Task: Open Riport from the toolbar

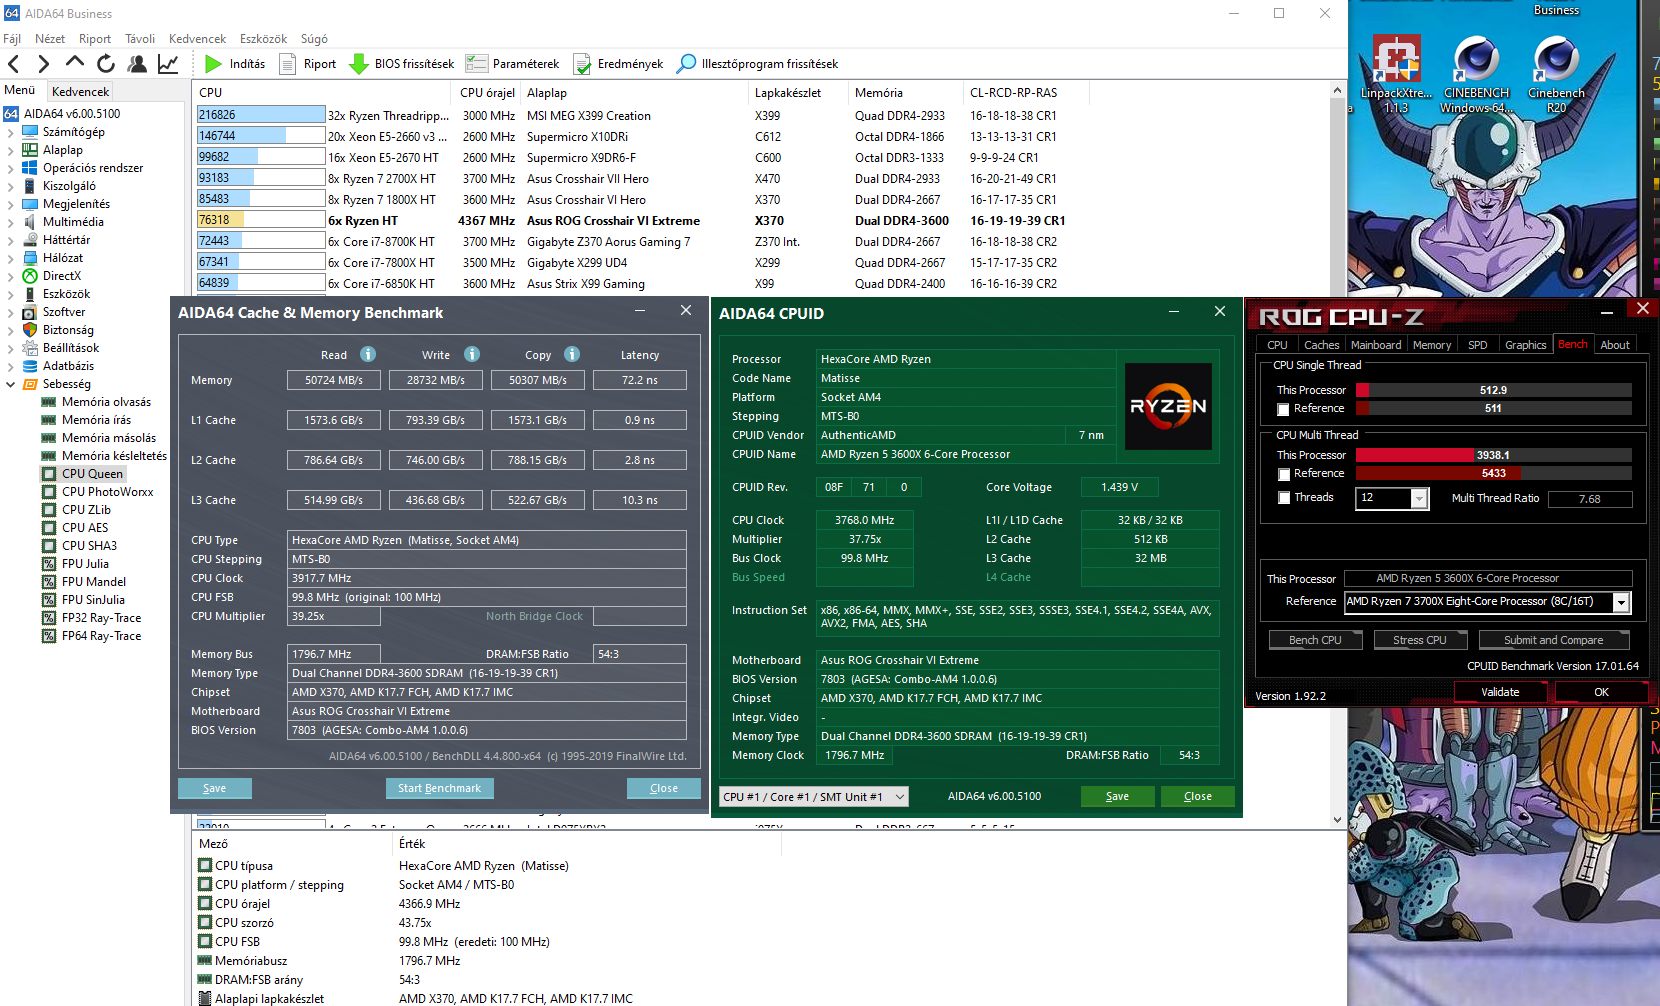Action: point(308,64)
